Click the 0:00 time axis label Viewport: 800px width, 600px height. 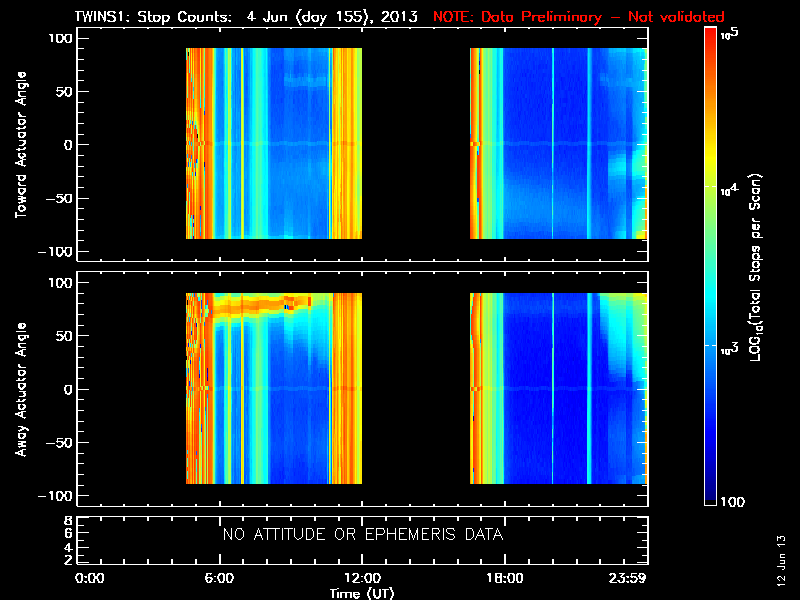click(x=90, y=578)
